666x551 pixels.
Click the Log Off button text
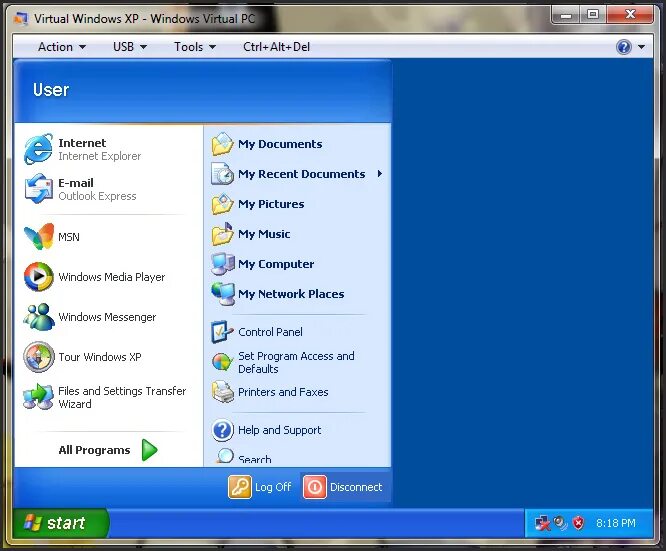point(273,487)
